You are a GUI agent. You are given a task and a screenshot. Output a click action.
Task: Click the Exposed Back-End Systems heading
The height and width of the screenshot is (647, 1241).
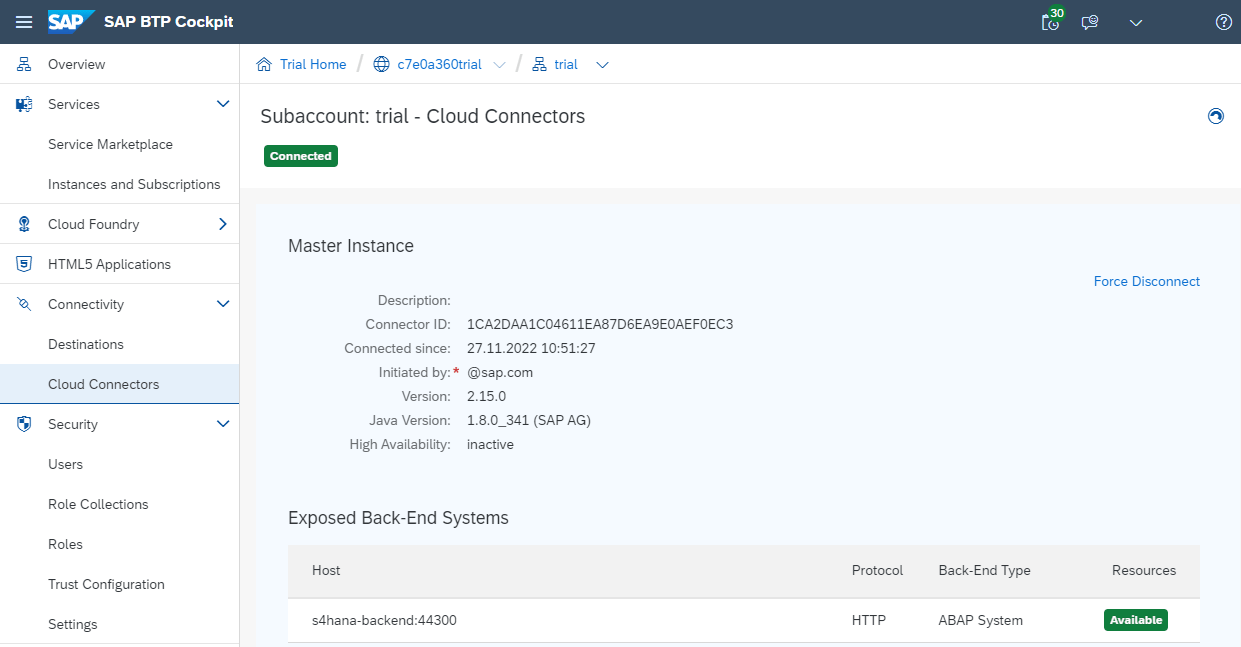[x=398, y=518]
